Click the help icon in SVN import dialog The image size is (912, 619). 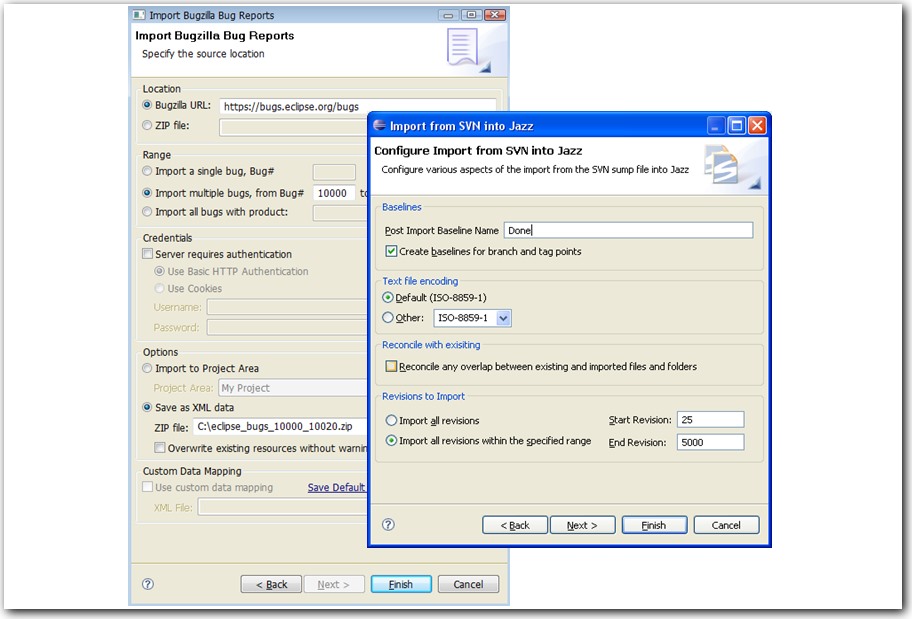coord(388,525)
